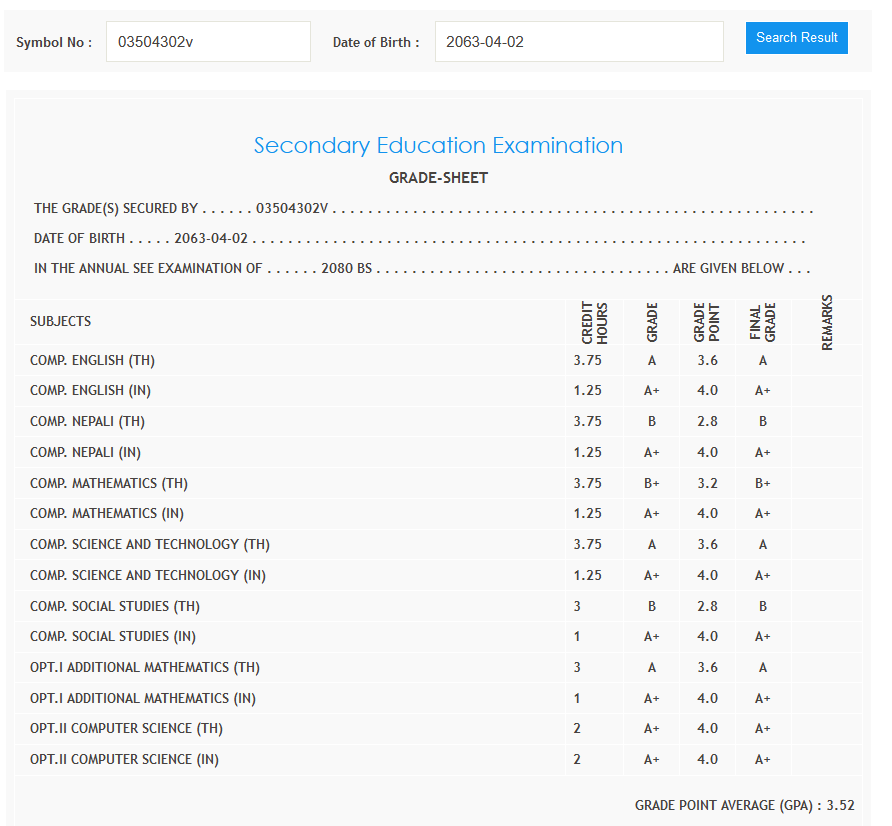Focus the Date of Birth input field
This screenshot has width=892, height=826.
(578, 42)
